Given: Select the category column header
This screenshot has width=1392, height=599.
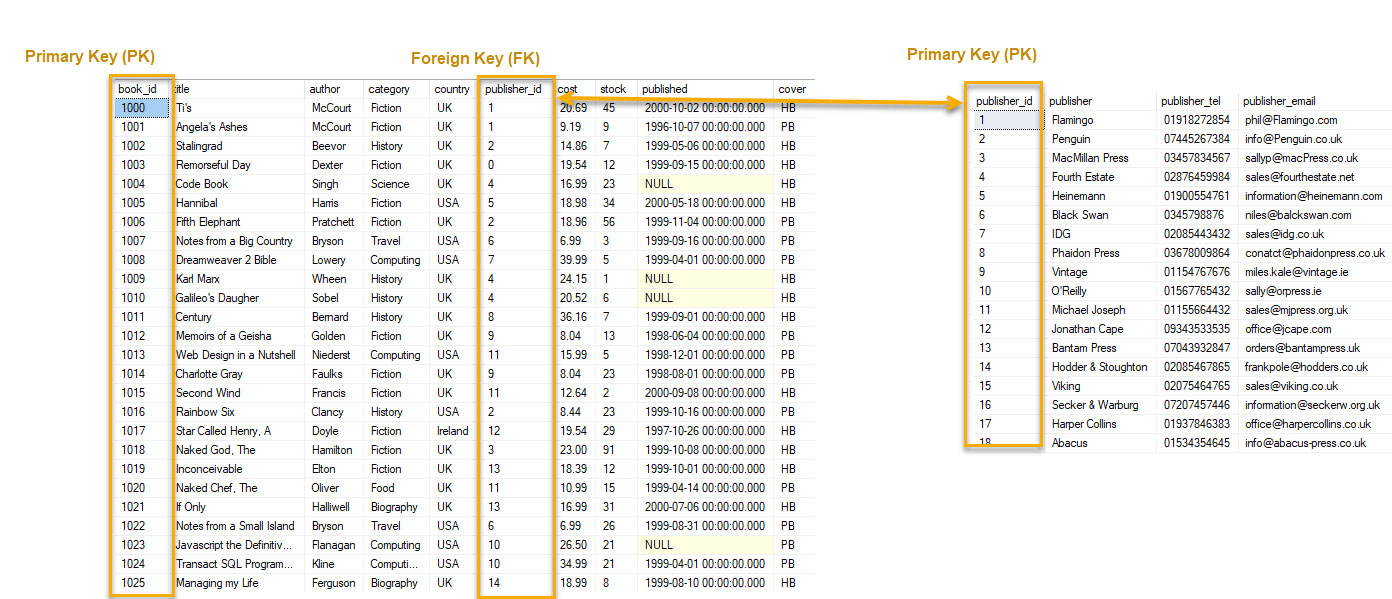Looking at the screenshot, I should pos(388,89).
